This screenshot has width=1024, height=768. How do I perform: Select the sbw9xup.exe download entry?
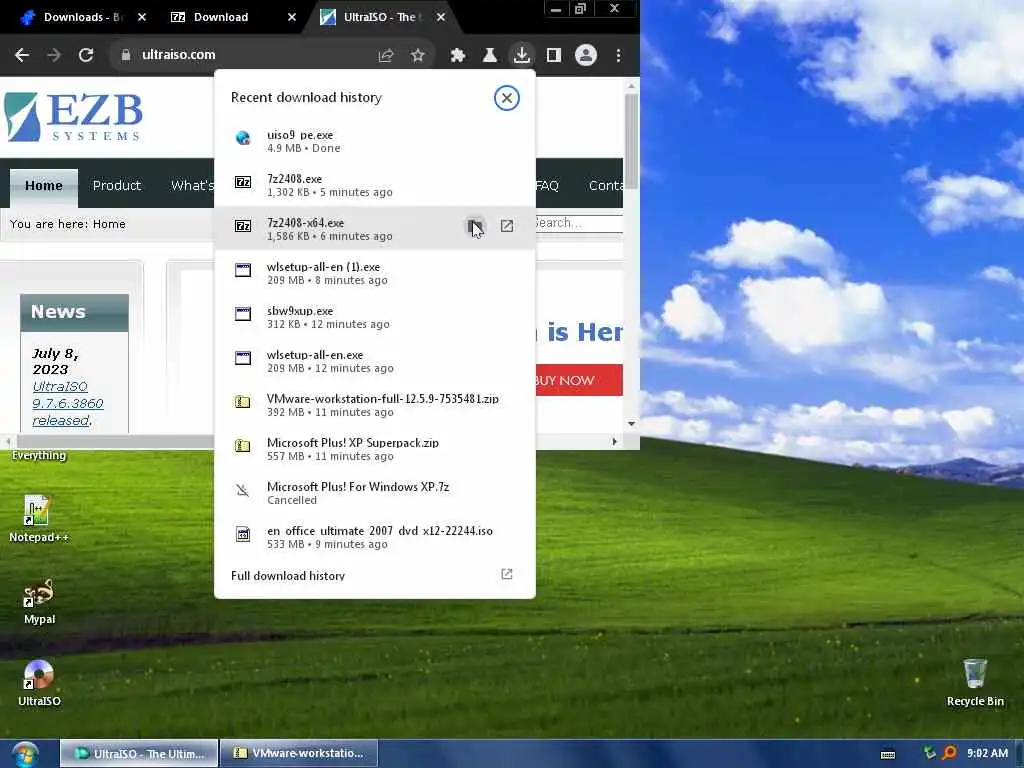click(375, 317)
